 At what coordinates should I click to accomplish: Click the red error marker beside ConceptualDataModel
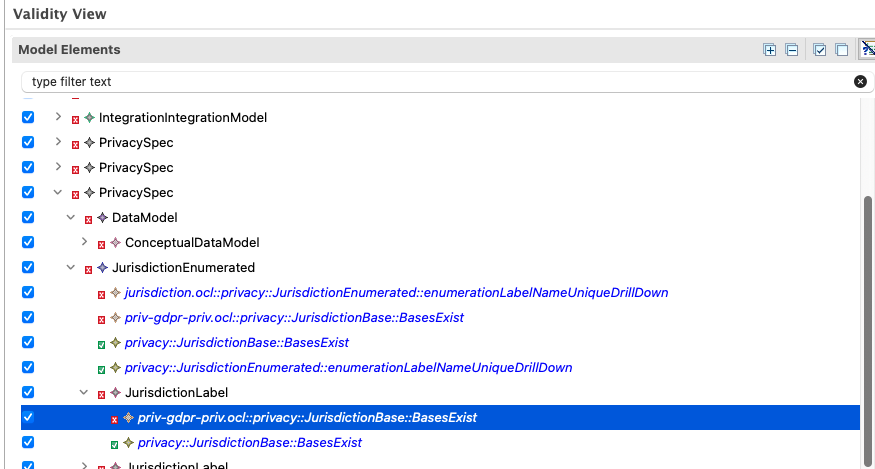click(102, 245)
